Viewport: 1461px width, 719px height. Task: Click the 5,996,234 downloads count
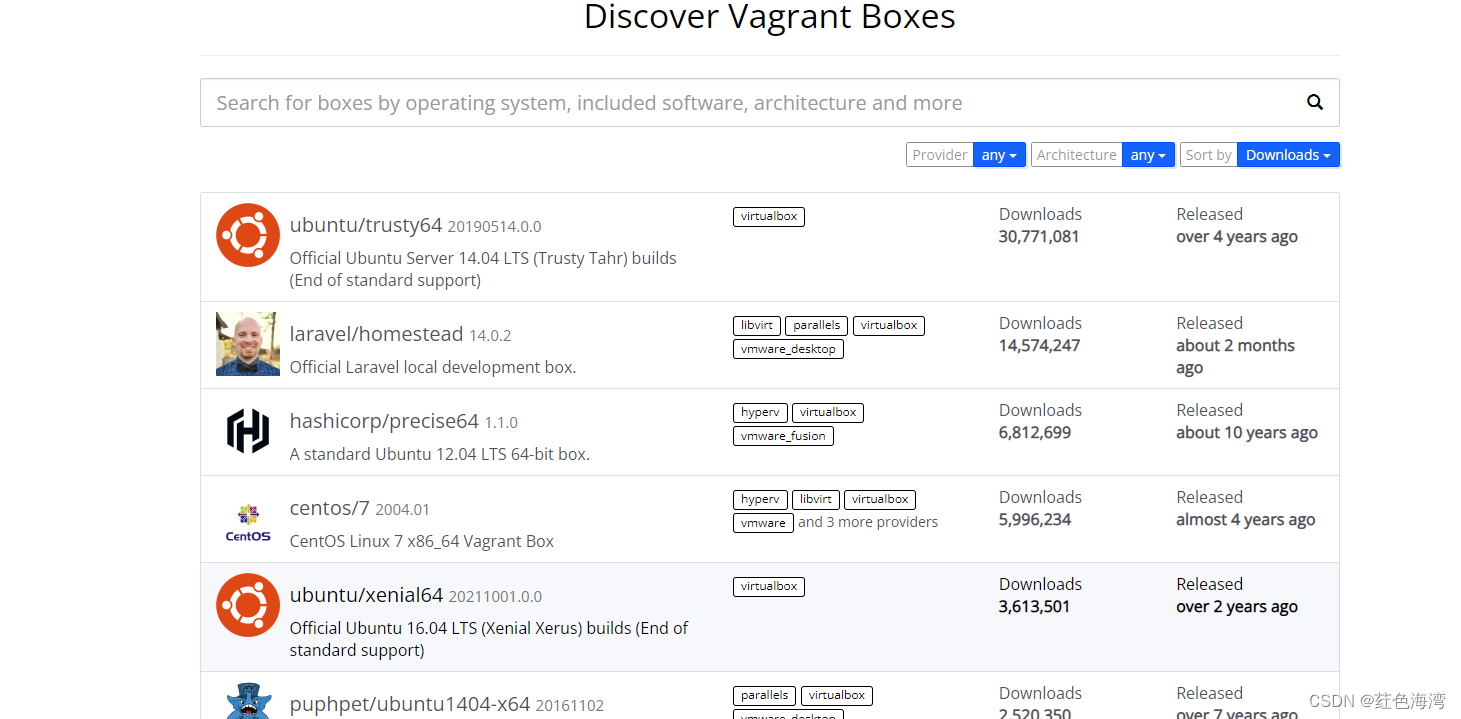coord(1035,520)
